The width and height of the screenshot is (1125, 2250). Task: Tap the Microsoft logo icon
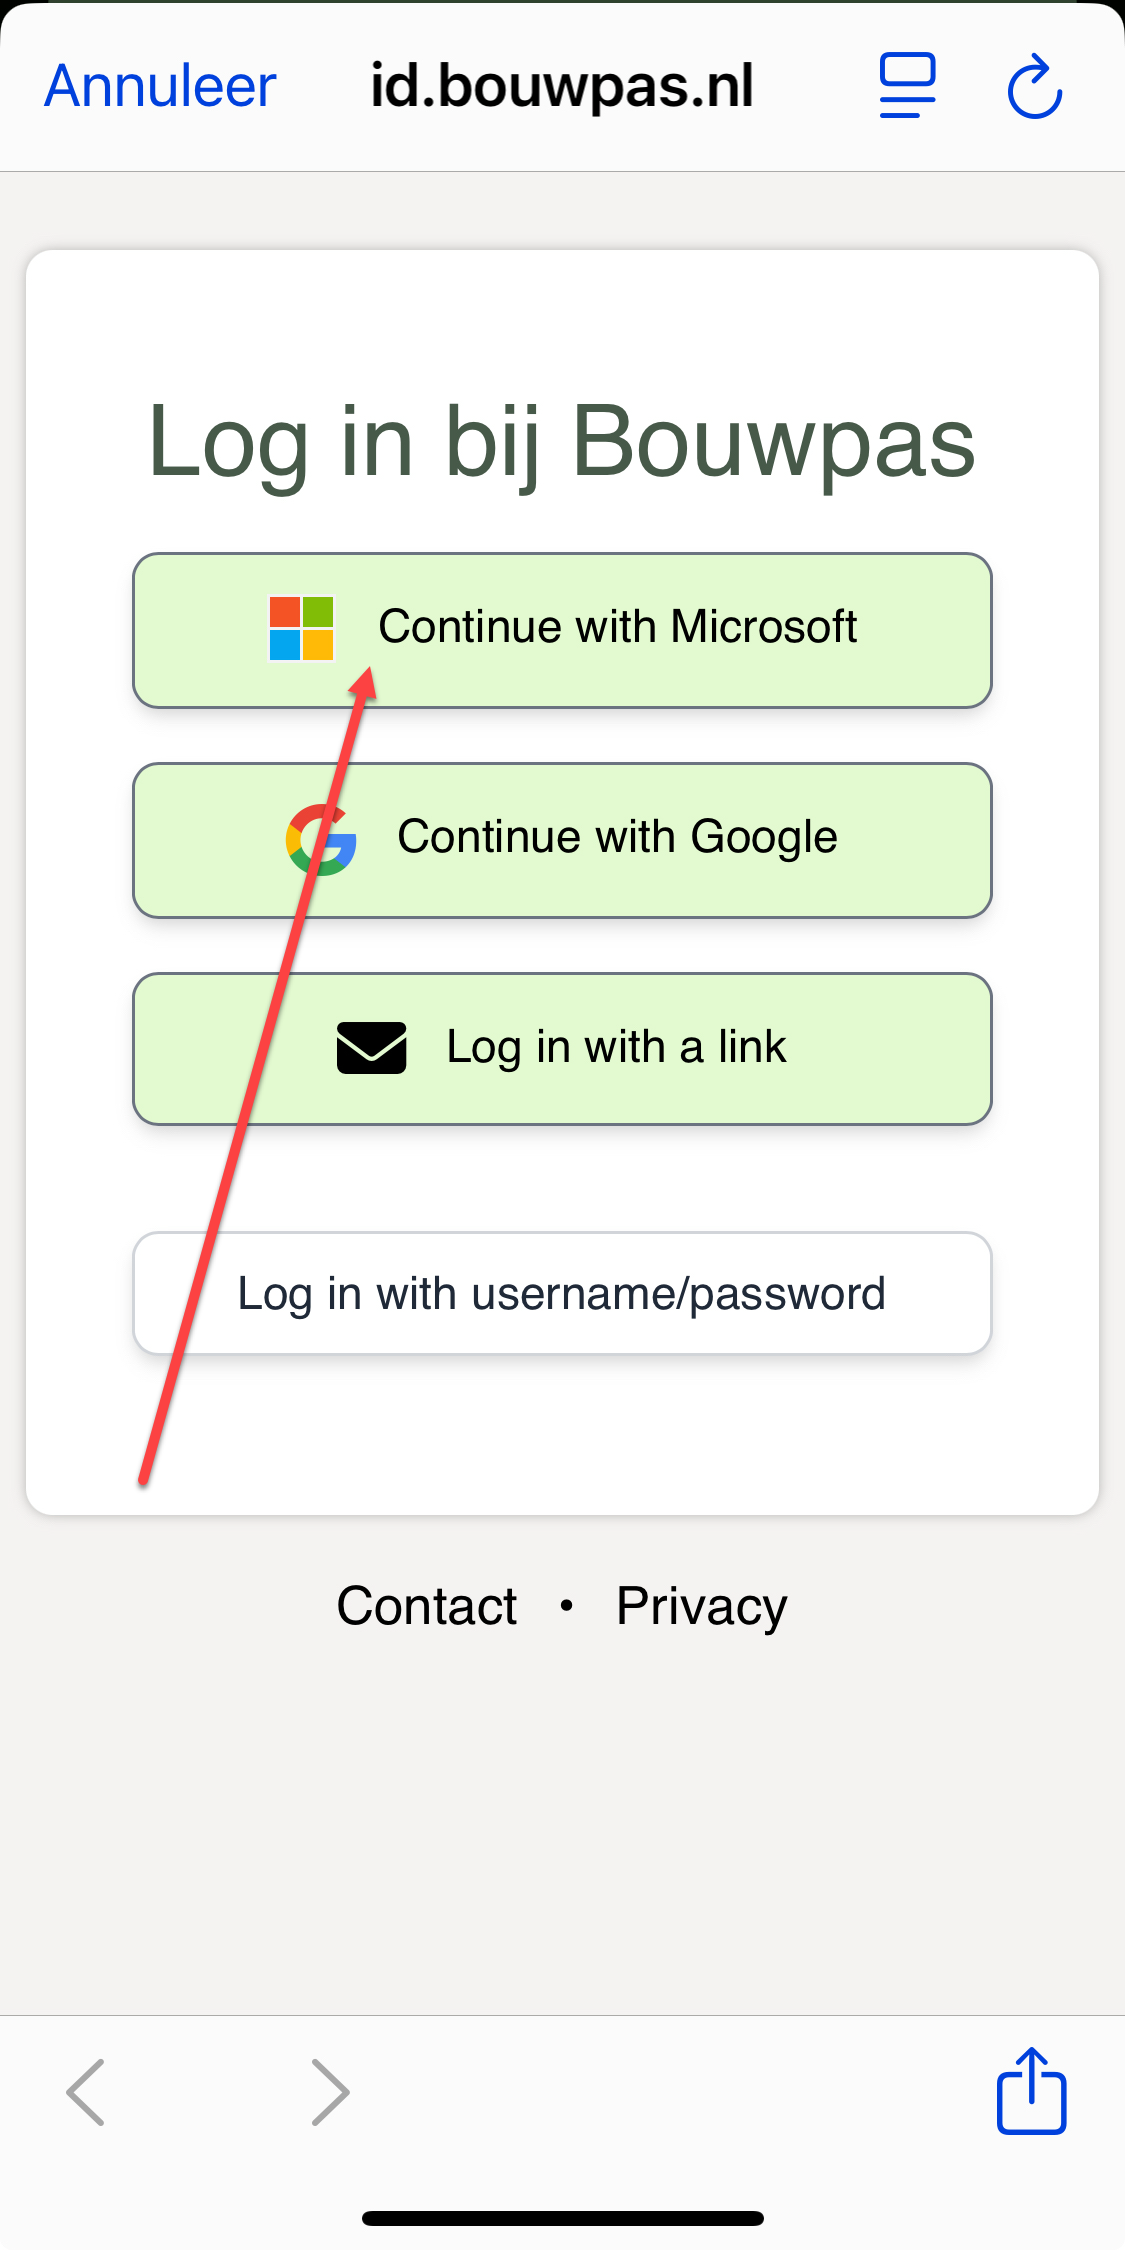click(x=301, y=628)
